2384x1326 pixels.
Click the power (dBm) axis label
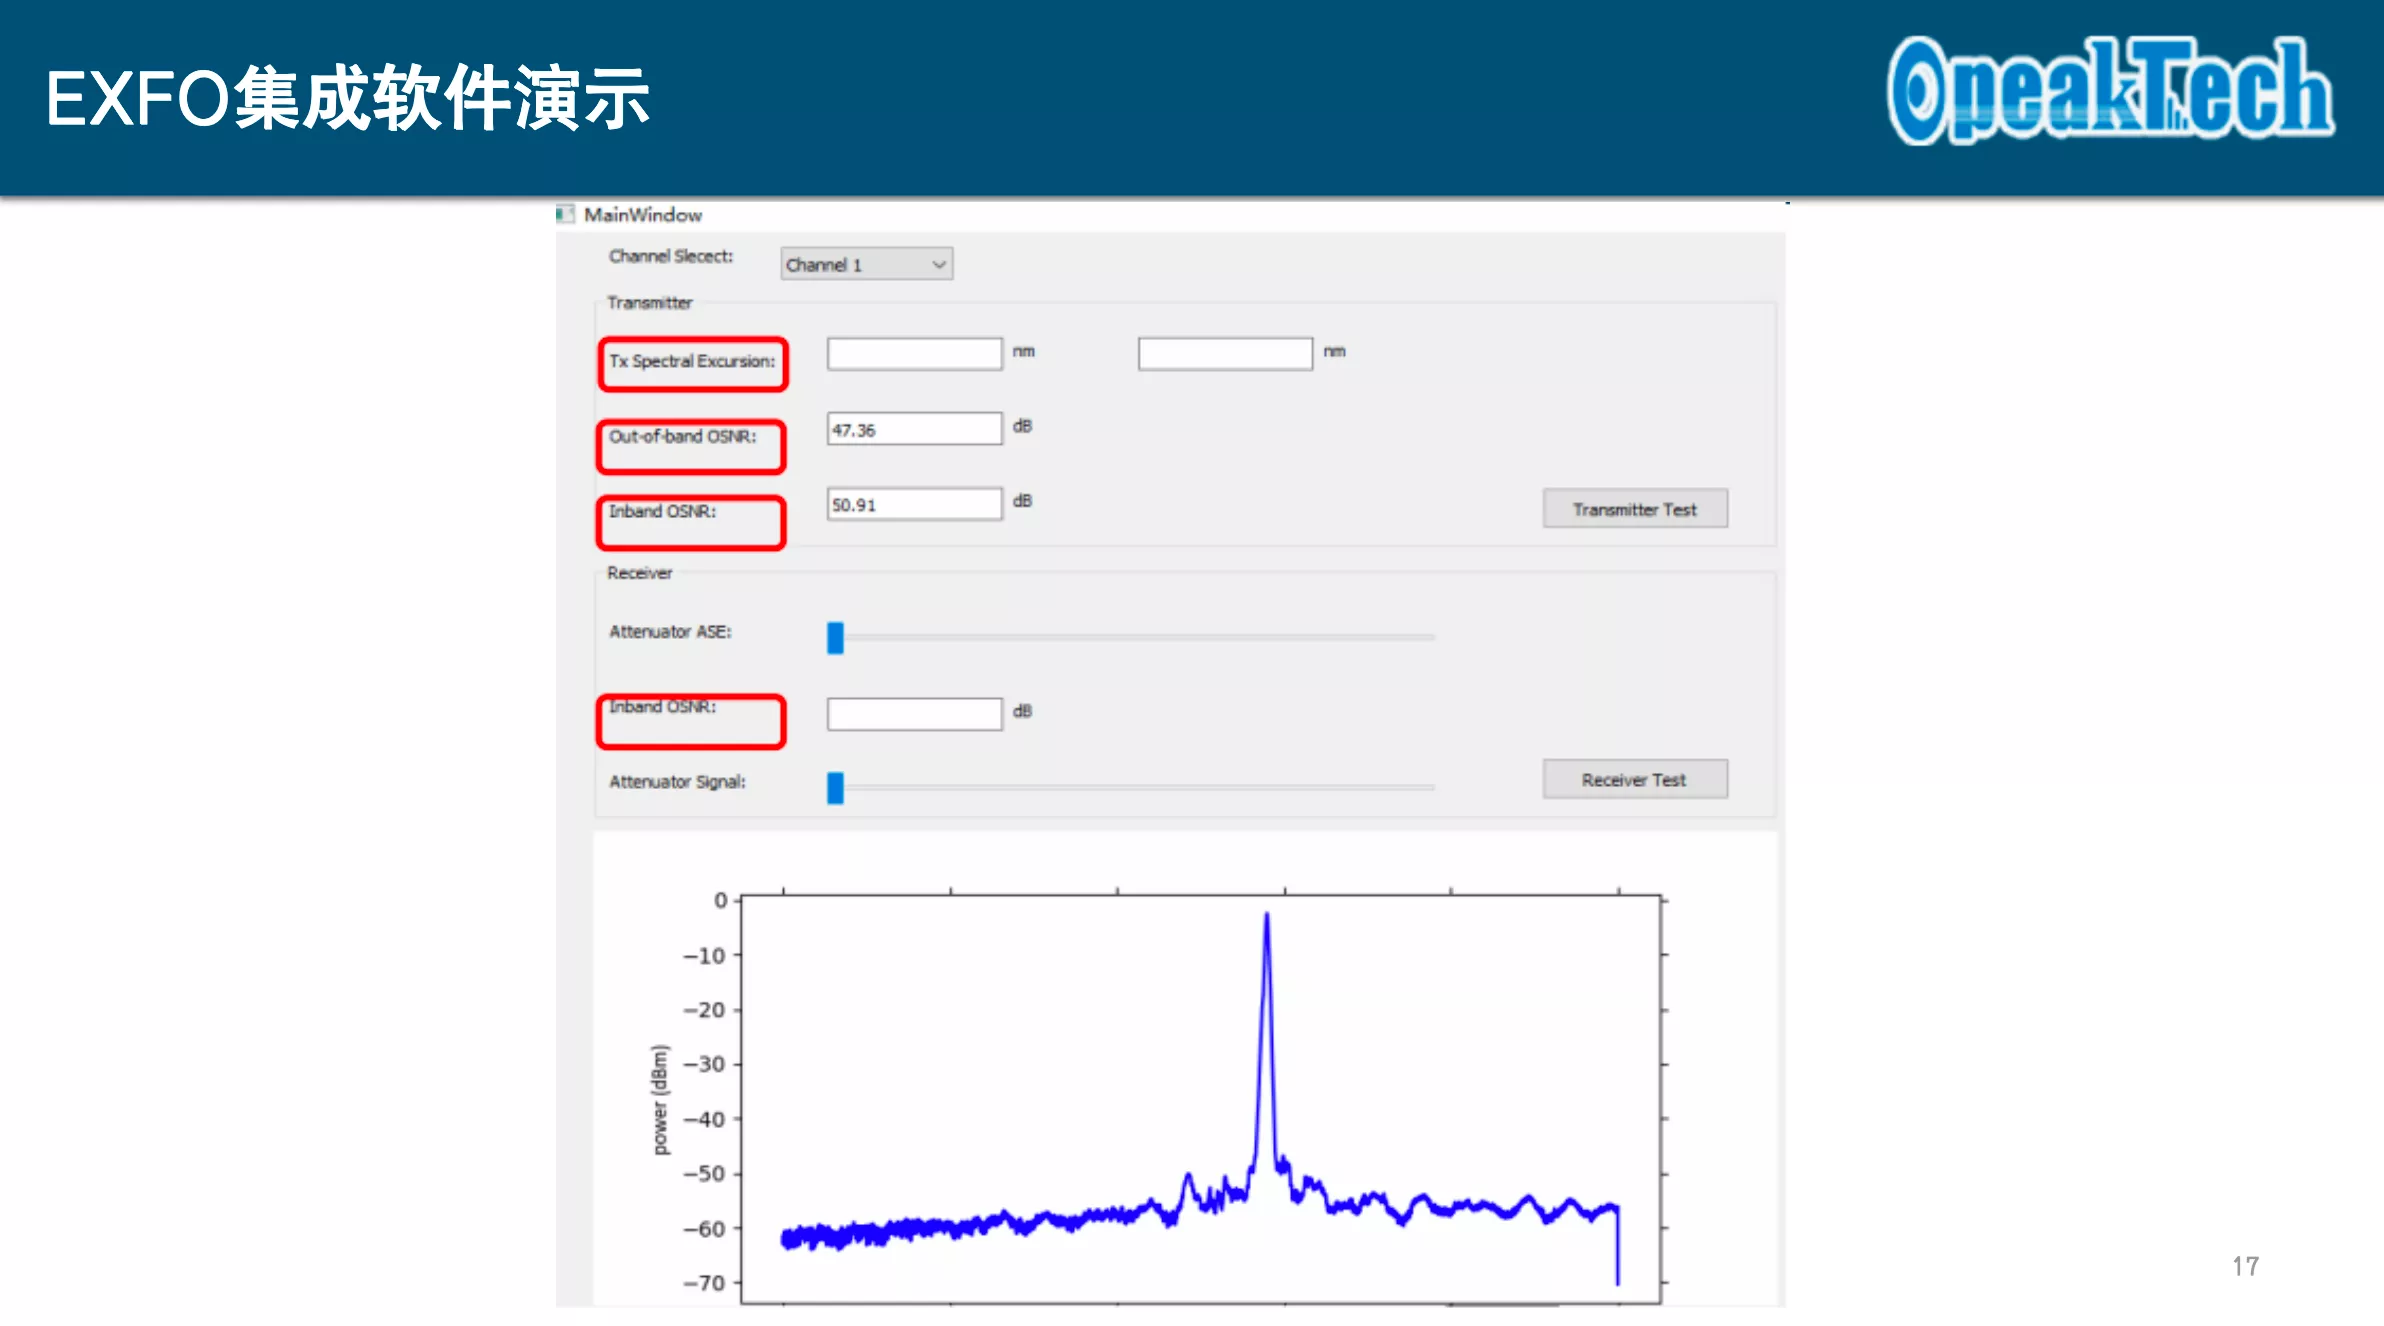pyautogui.click(x=660, y=1099)
